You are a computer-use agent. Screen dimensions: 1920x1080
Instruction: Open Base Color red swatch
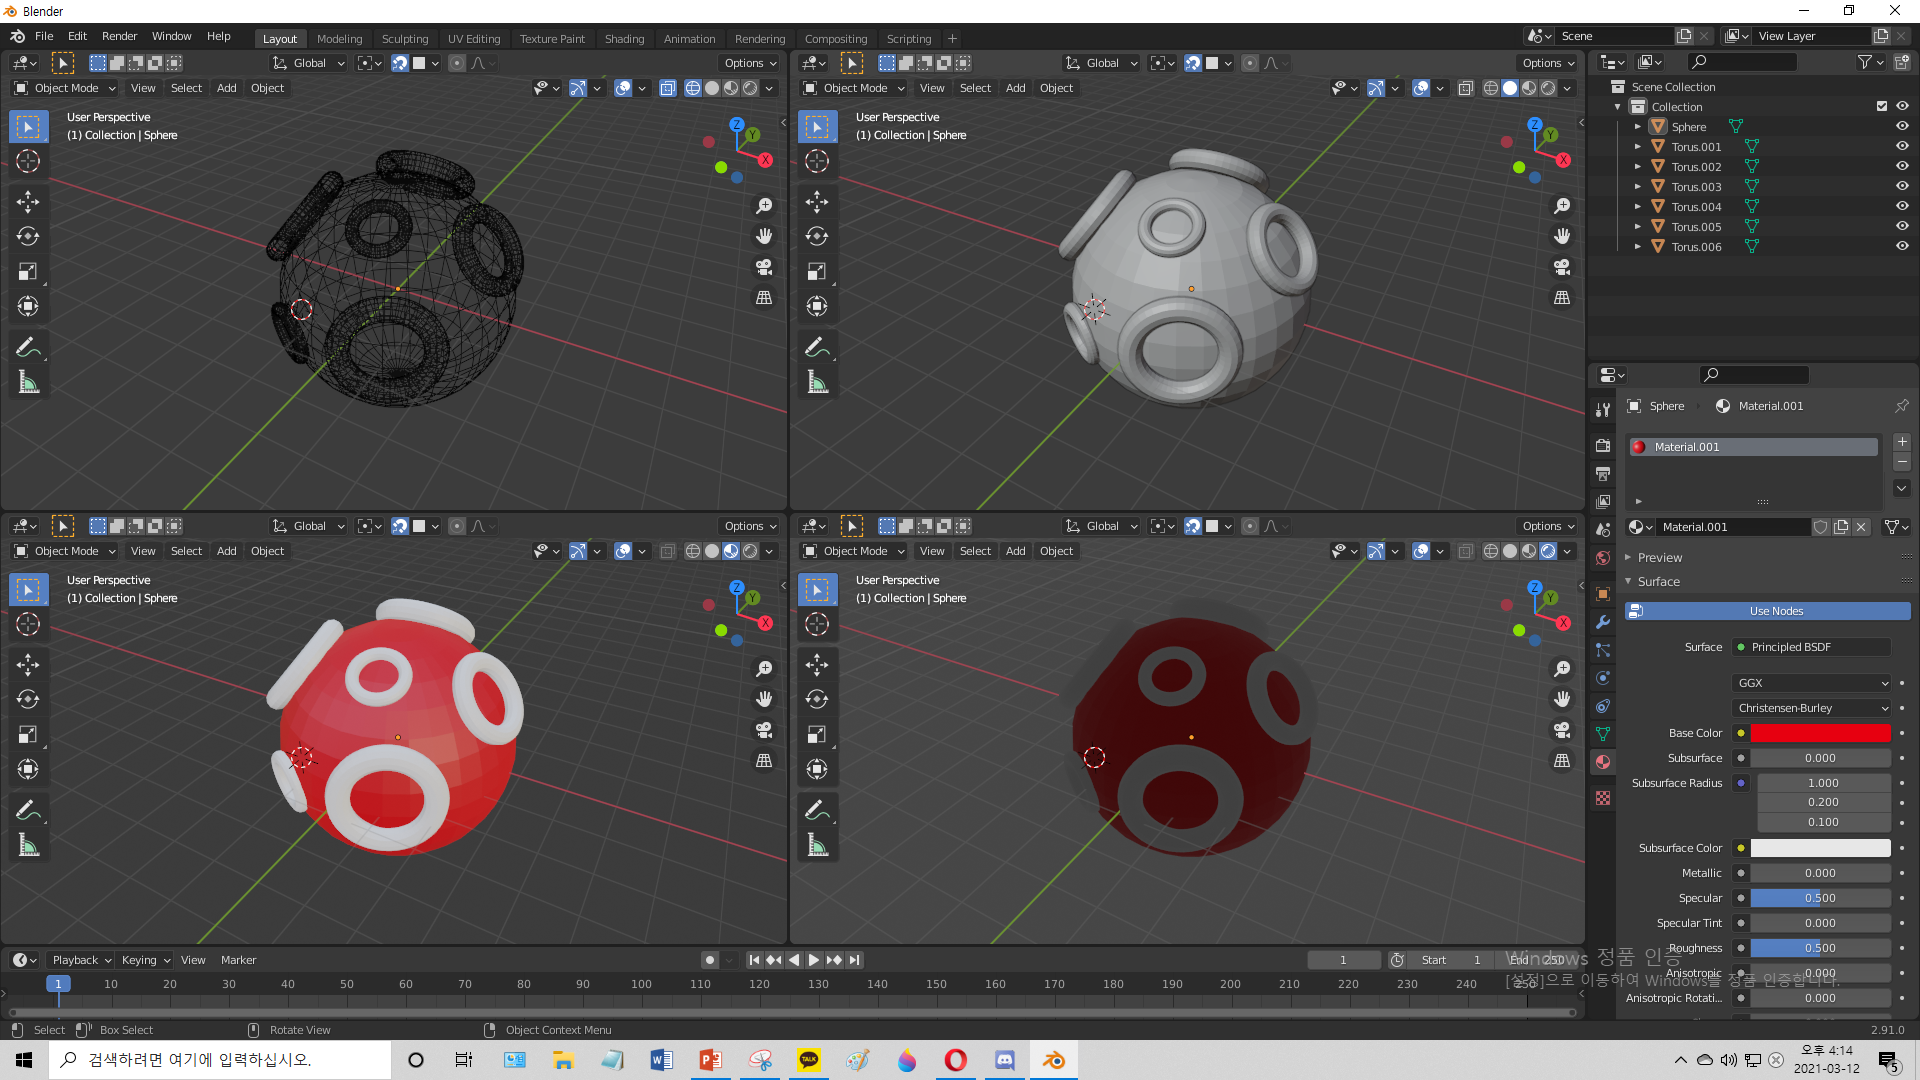click(1820, 733)
